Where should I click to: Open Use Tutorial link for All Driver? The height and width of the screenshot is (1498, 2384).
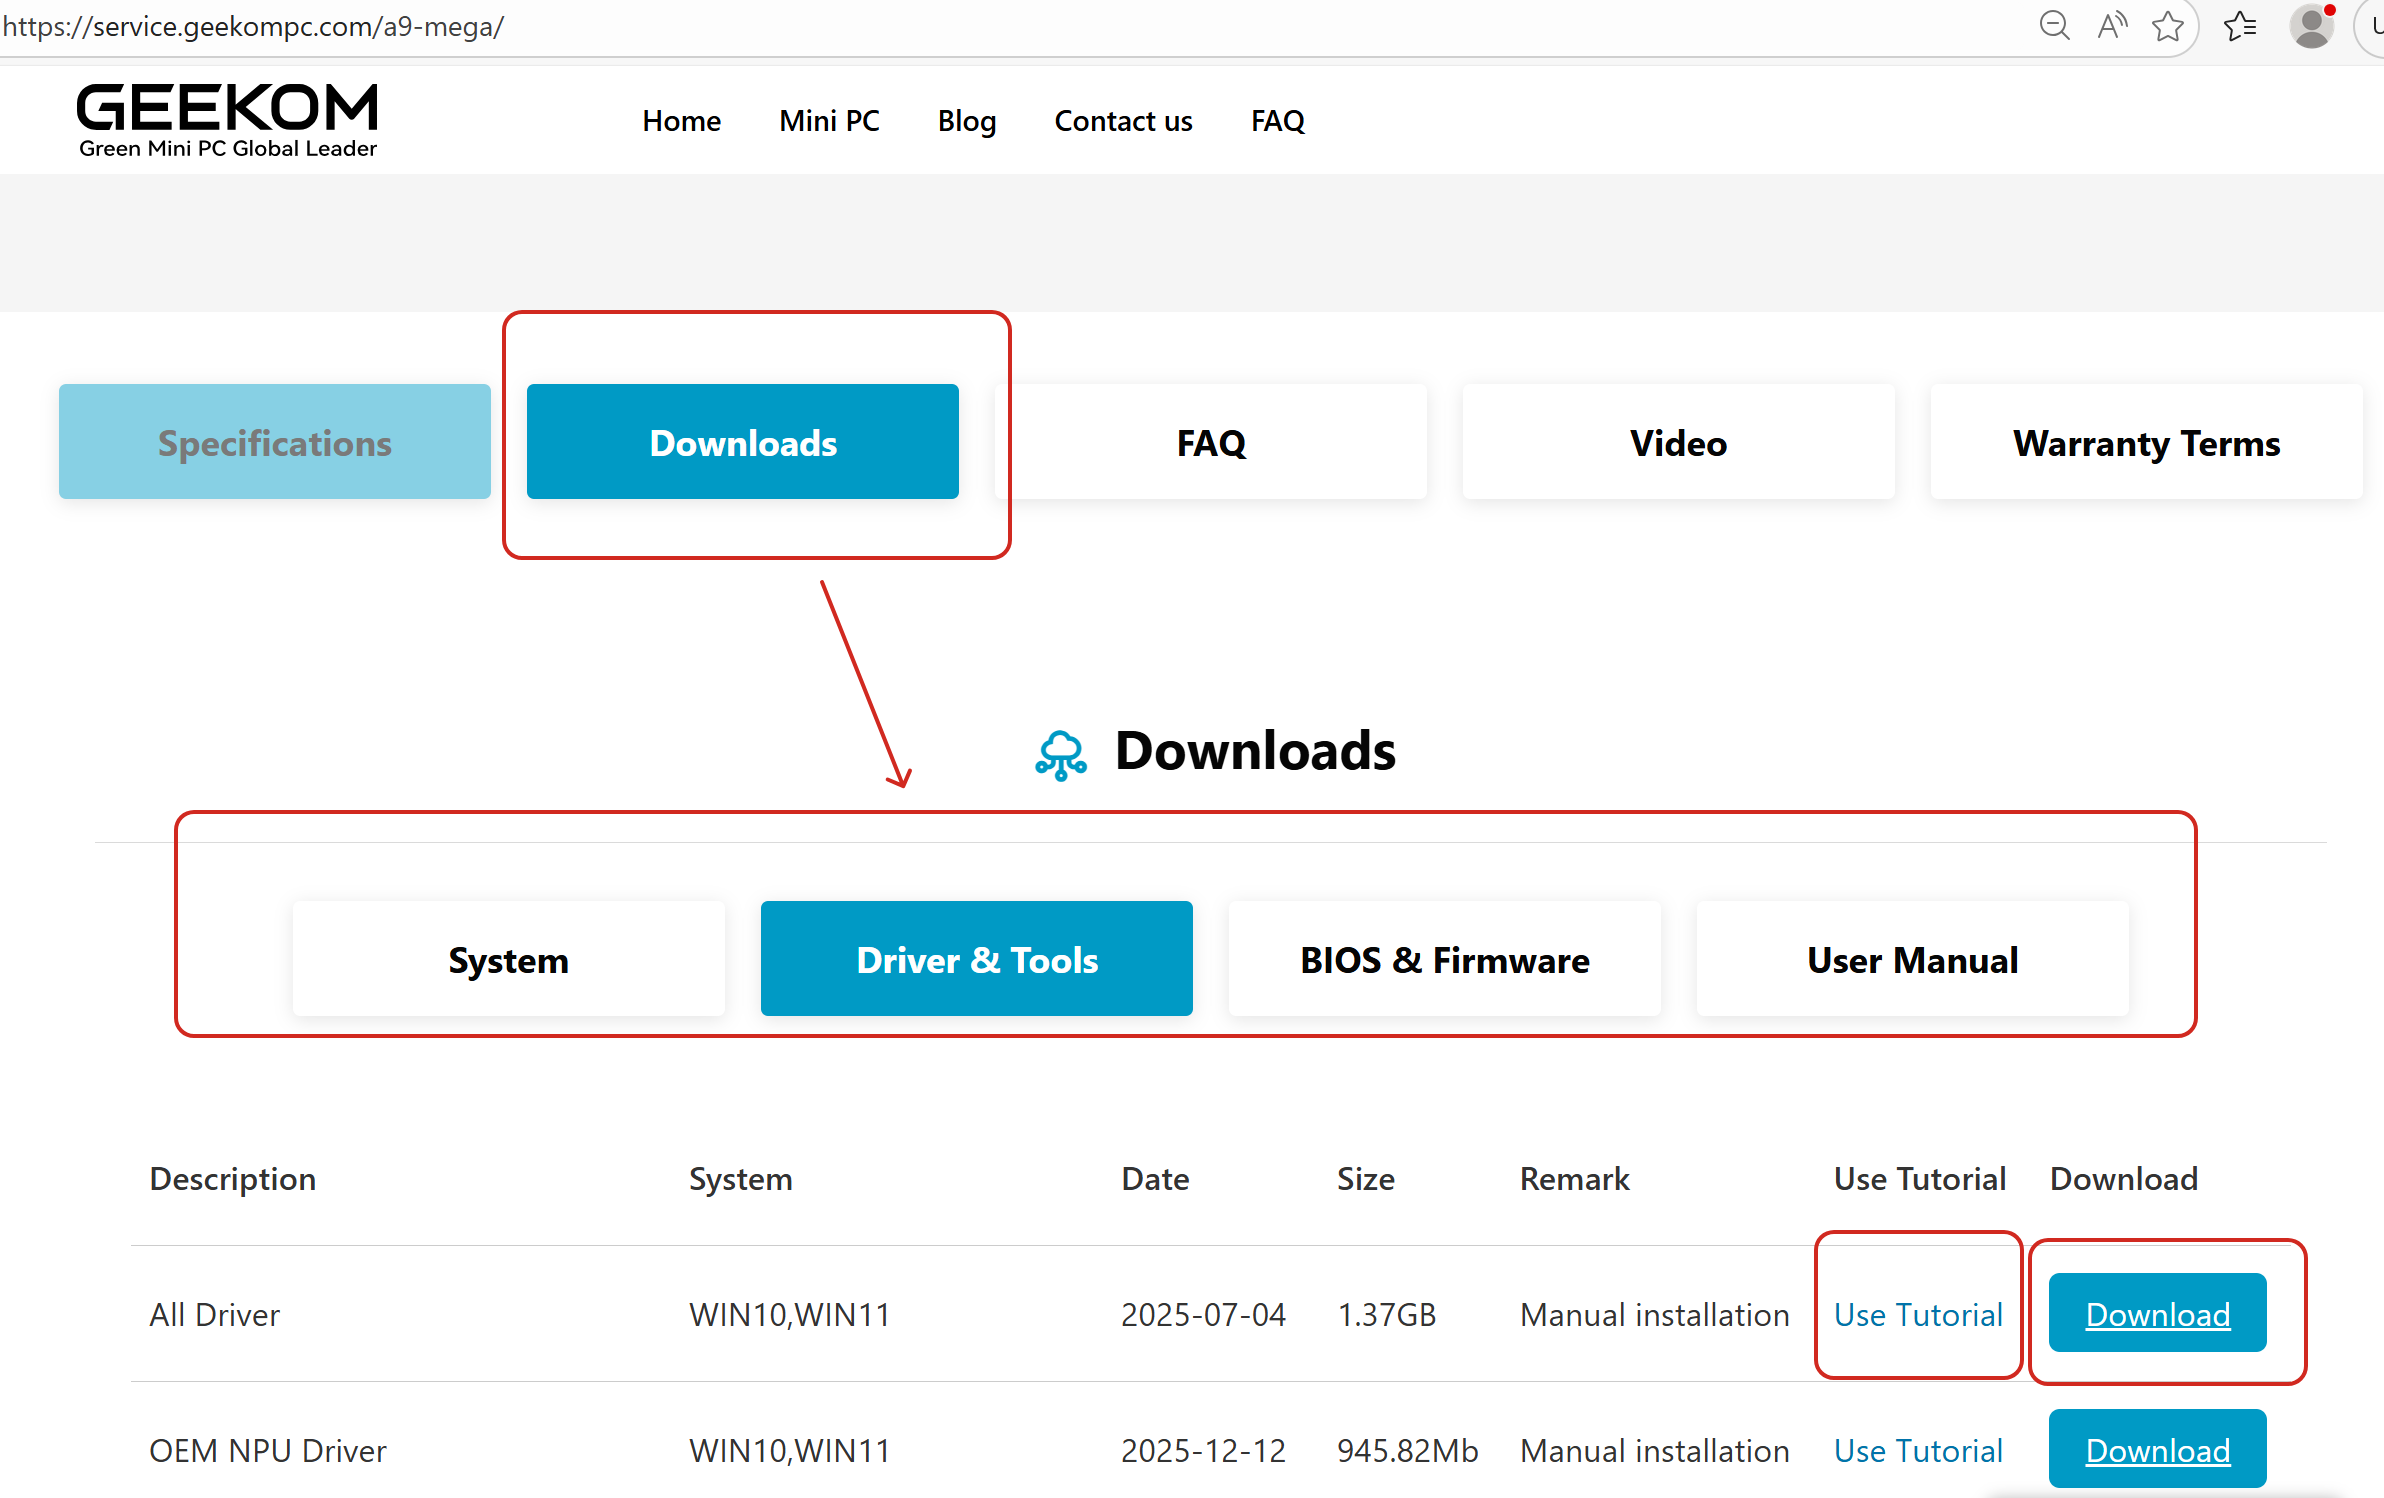(1918, 1314)
